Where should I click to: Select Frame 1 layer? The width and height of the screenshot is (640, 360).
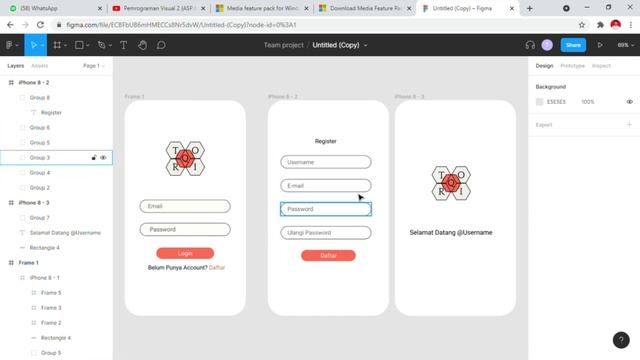[x=56, y=262]
